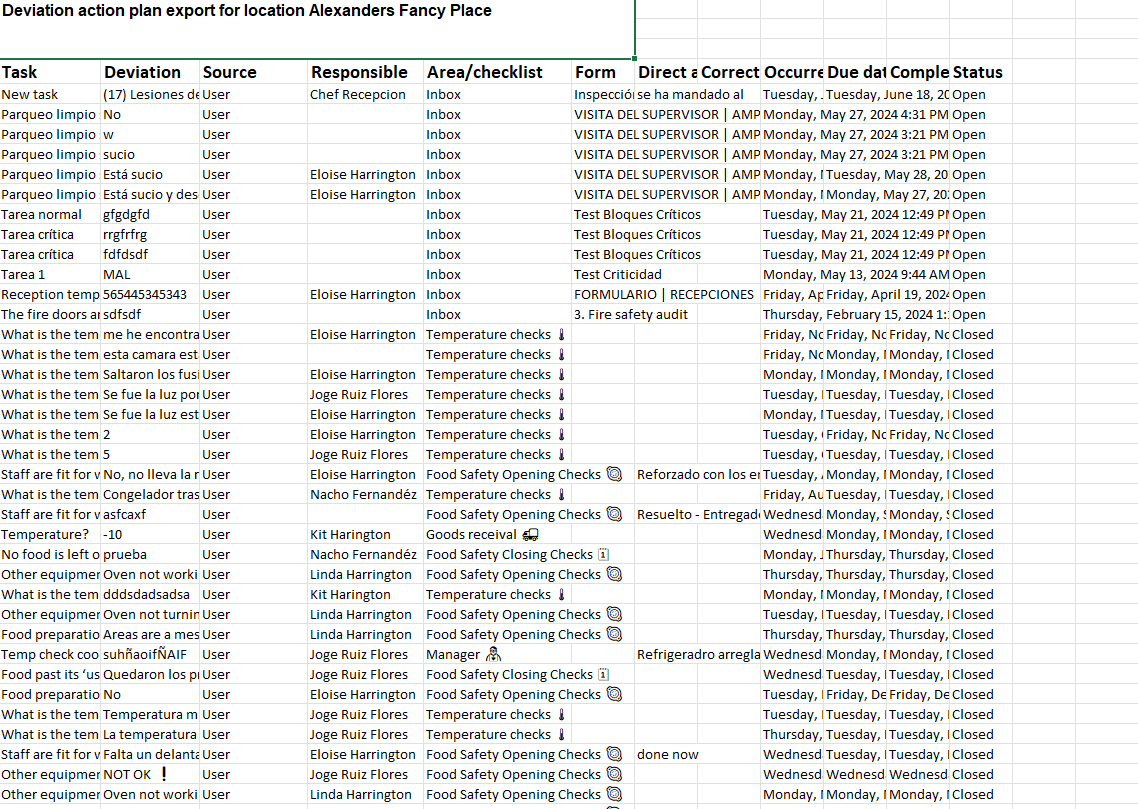Image resolution: width=1138 pixels, height=809 pixels.
Task: Select the 'Source' header cell
Action: 254,72
